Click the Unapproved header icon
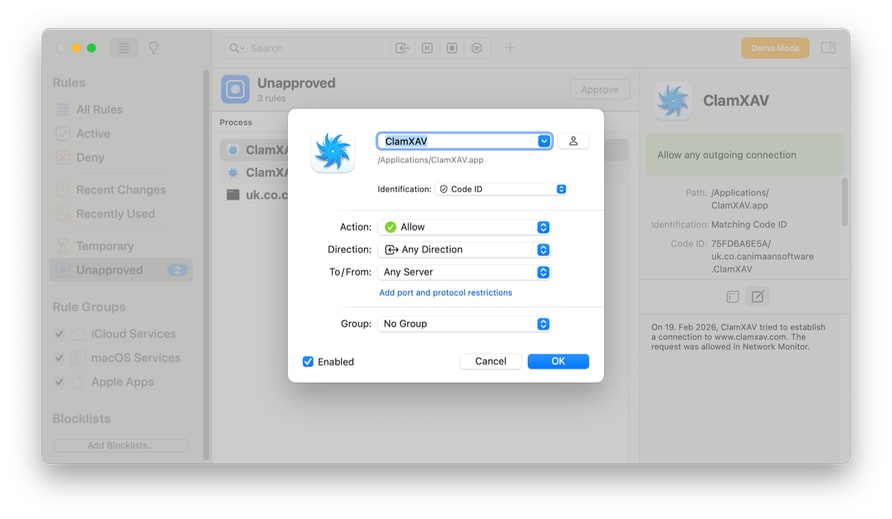The height and width of the screenshot is (519, 892). 236,89
